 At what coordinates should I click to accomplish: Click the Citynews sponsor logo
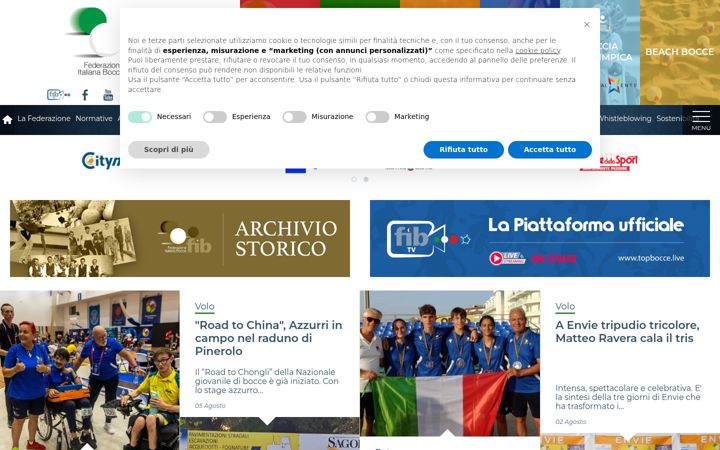101,161
